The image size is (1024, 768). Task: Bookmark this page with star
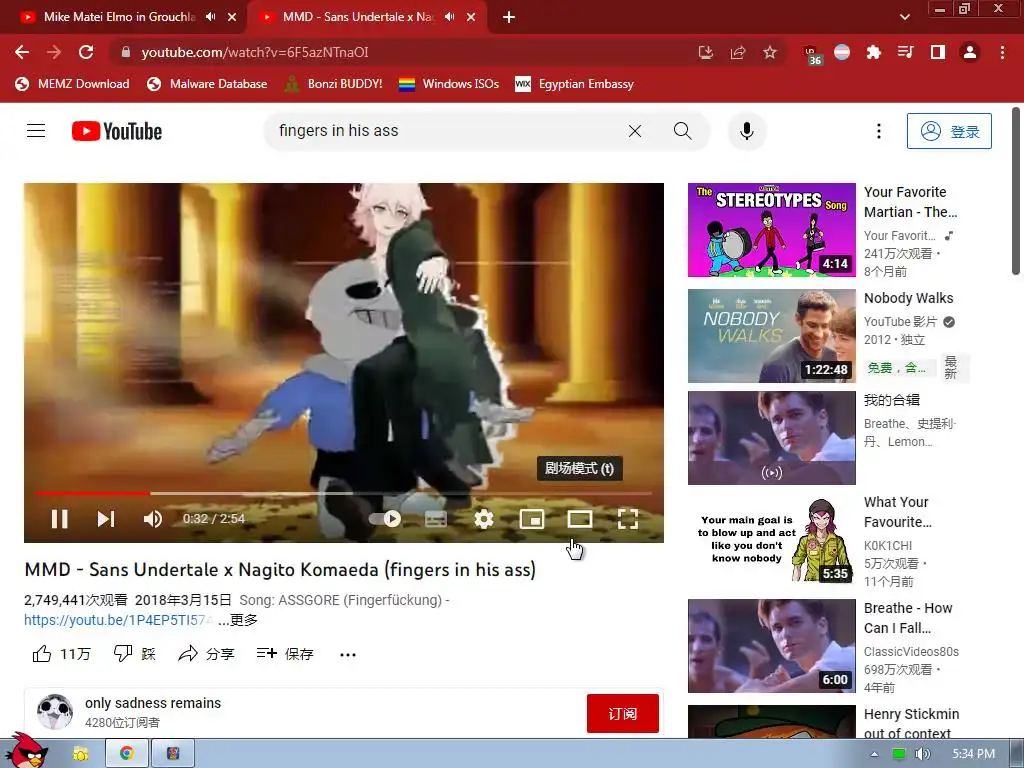click(x=770, y=52)
